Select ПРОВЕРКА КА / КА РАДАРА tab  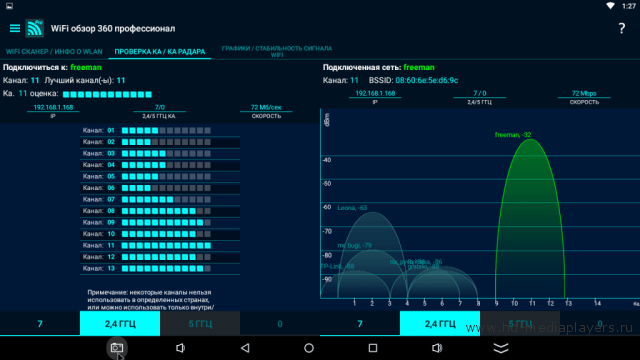(x=160, y=52)
